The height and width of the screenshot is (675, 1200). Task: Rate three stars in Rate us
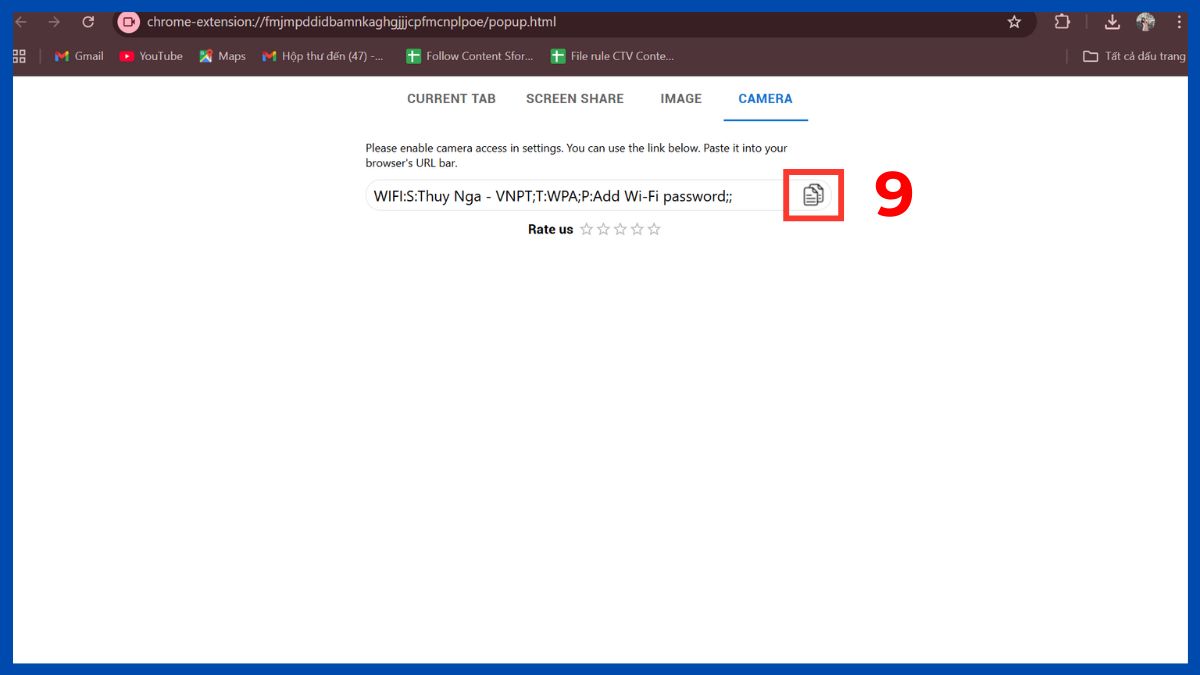(620, 229)
